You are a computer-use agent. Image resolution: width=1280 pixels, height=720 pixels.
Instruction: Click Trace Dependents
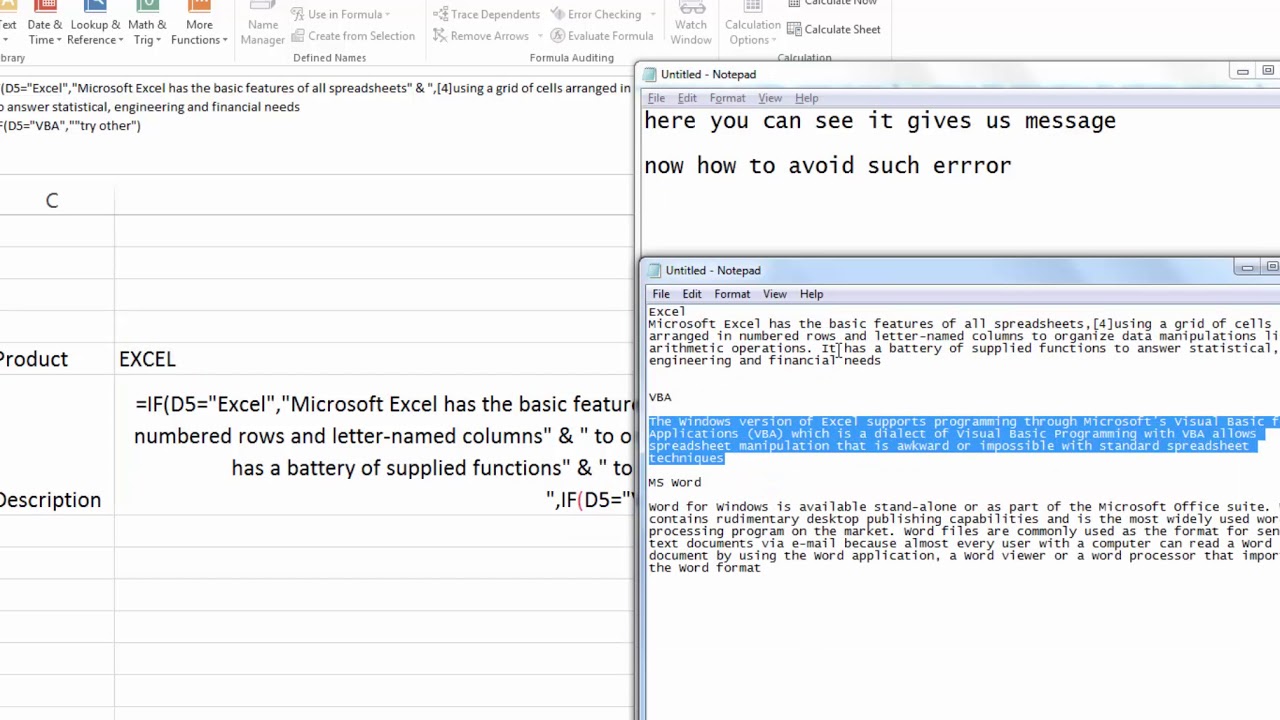click(486, 14)
